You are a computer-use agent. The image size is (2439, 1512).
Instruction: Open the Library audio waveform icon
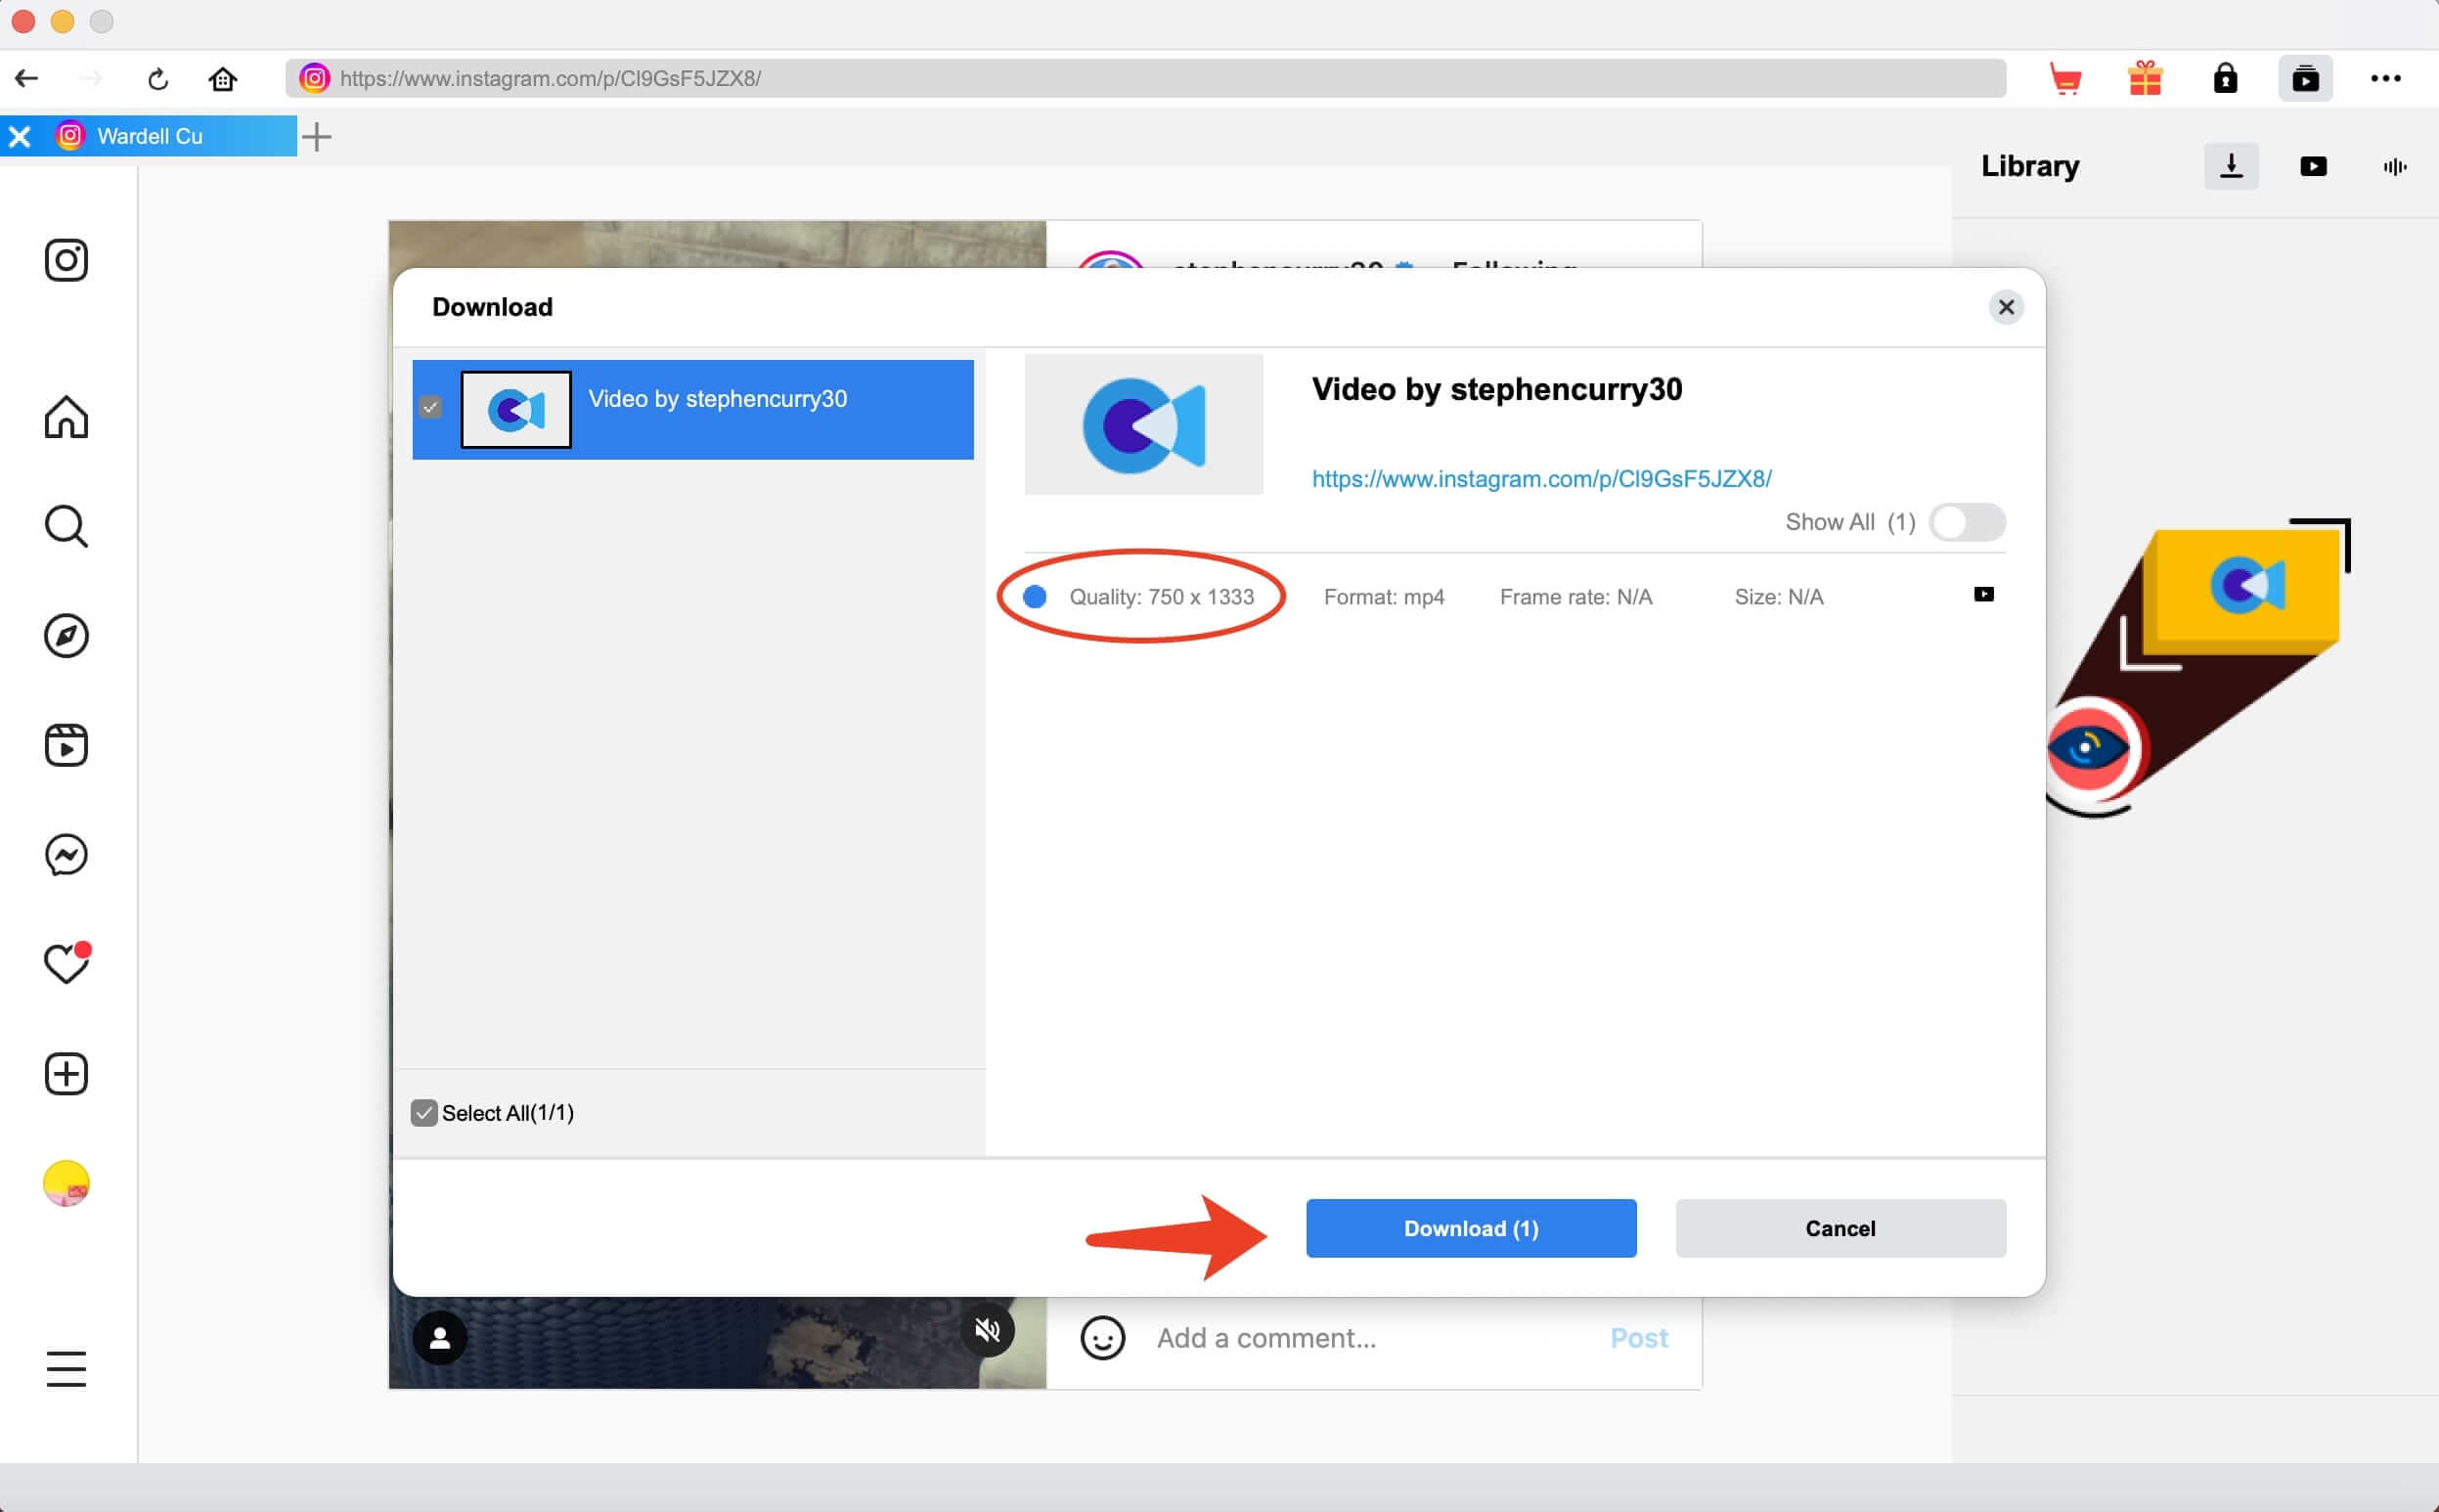2394,166
